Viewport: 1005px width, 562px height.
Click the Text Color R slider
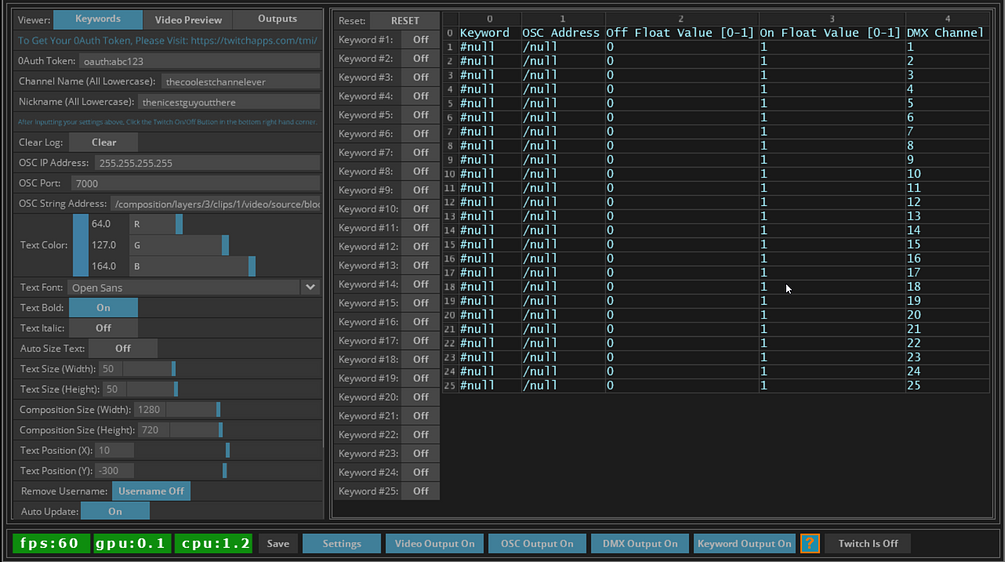[x=224, y=224]
